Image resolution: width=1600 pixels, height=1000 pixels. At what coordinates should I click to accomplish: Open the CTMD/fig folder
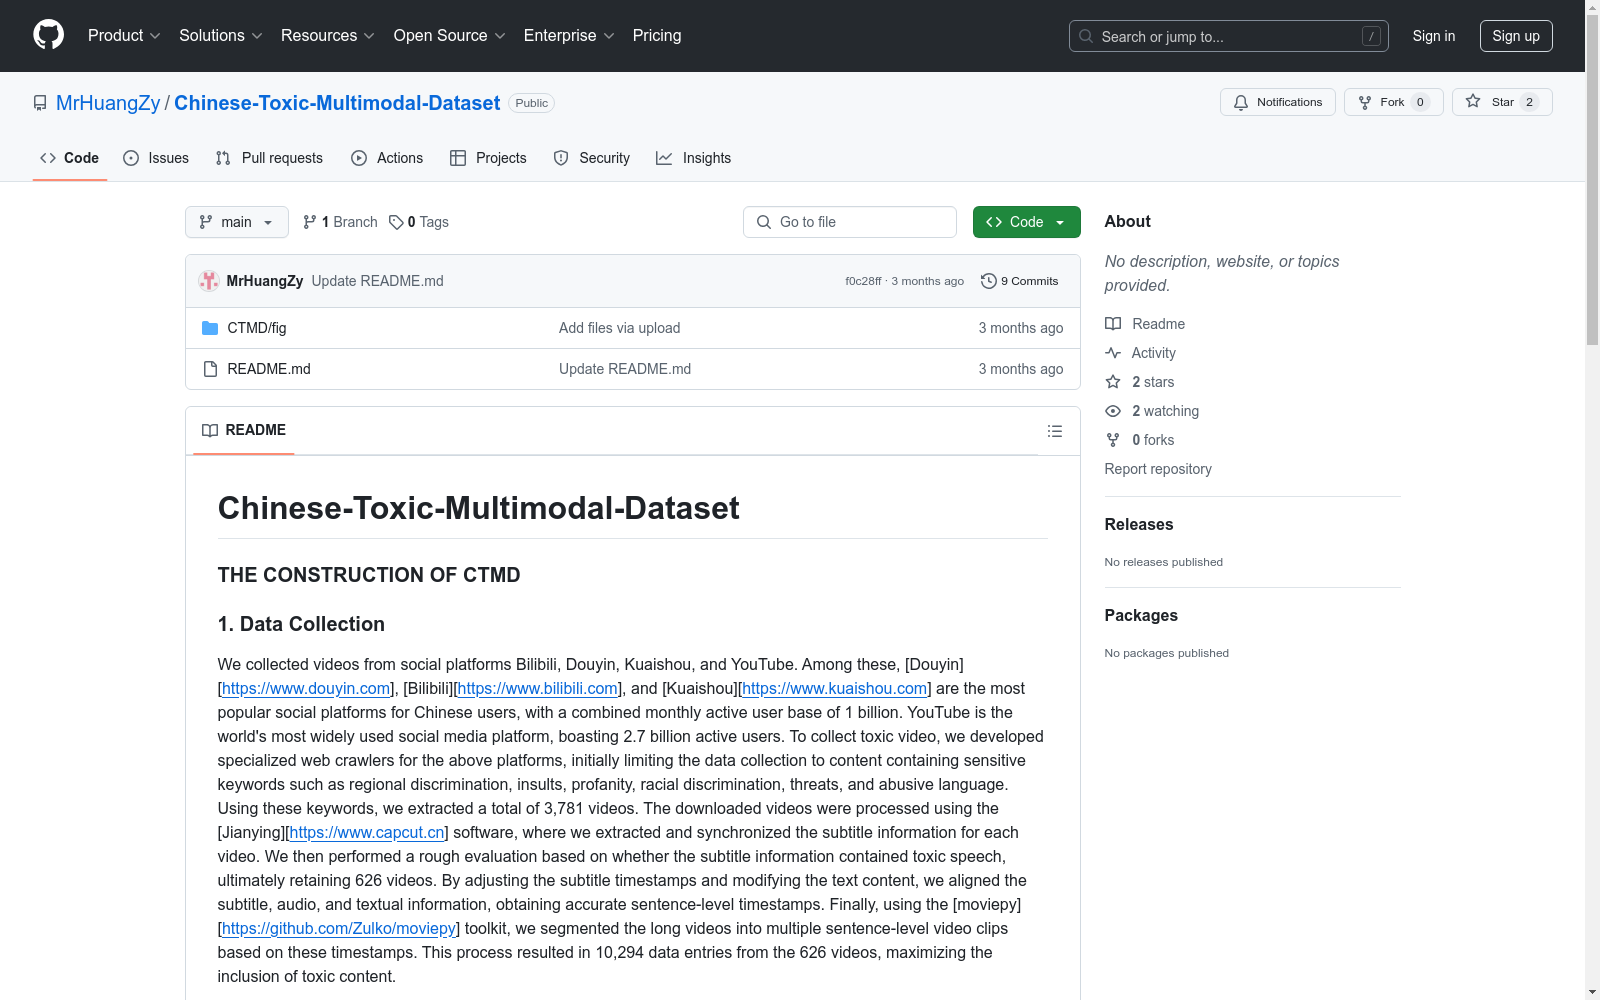(x=257, y=328)
